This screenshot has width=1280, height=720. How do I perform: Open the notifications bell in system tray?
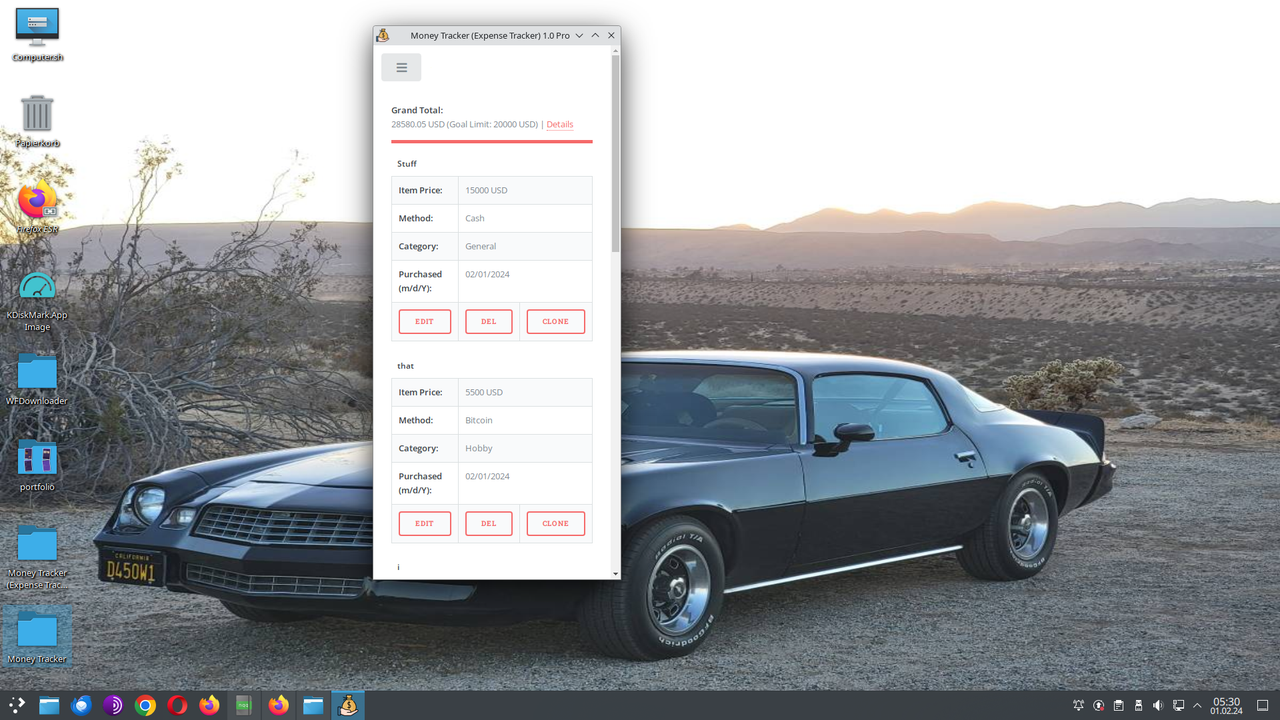click(1078, 705)
